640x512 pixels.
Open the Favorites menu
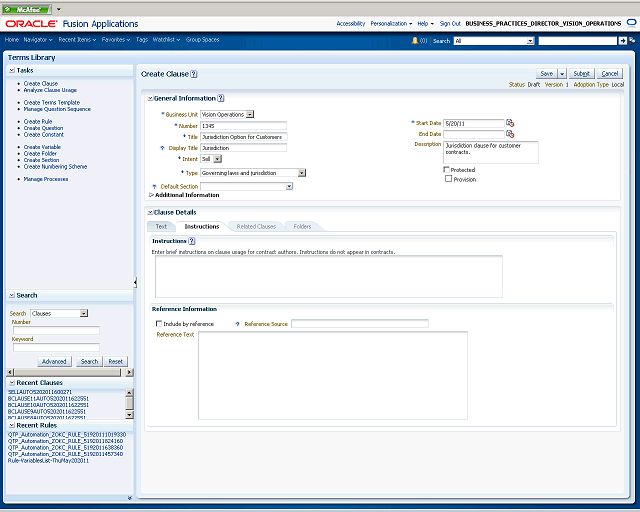click(116, 40)
